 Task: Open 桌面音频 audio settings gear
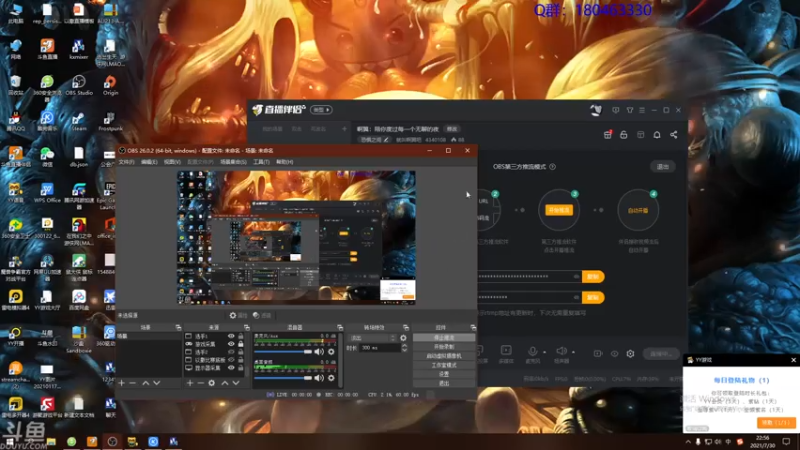331,378
